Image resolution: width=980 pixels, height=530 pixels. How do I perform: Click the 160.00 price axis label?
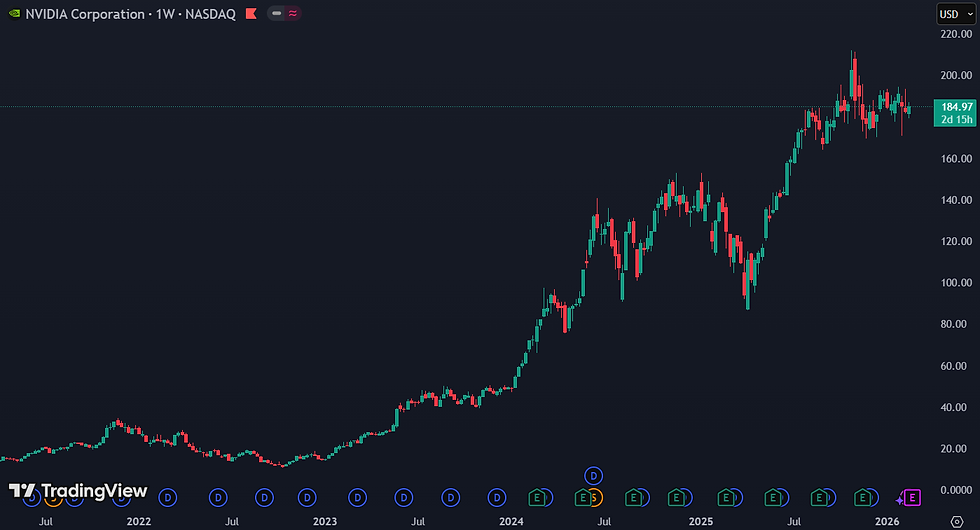point(956,158)
